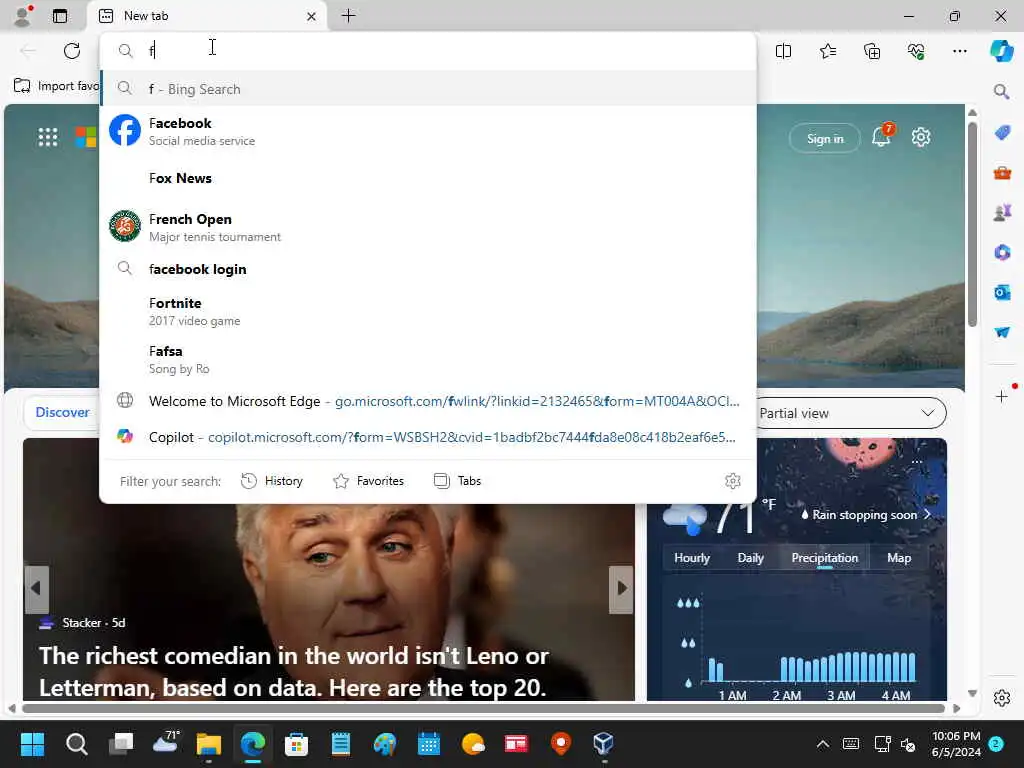This screenshot has height=768, width=1024.
Task: Select the French Open suggestion
Action: (428, 227)
